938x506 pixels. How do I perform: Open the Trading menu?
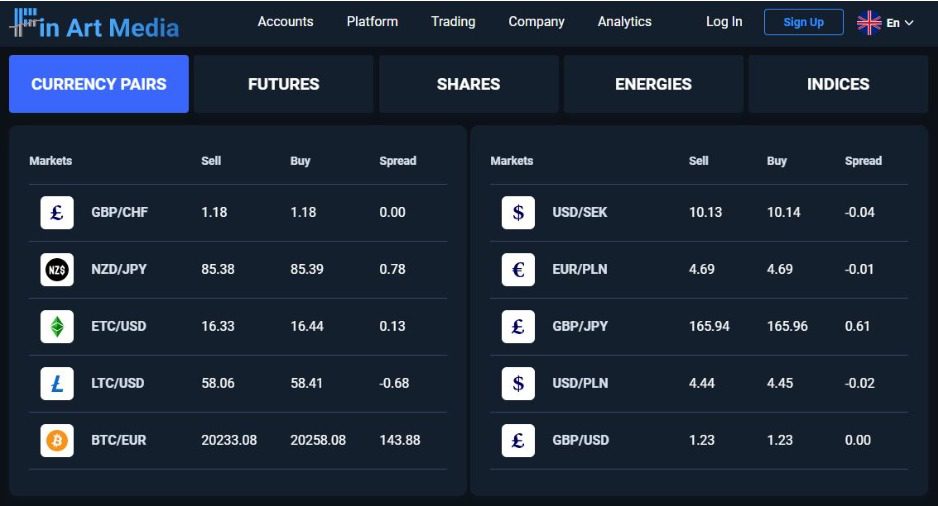point(453,21)
